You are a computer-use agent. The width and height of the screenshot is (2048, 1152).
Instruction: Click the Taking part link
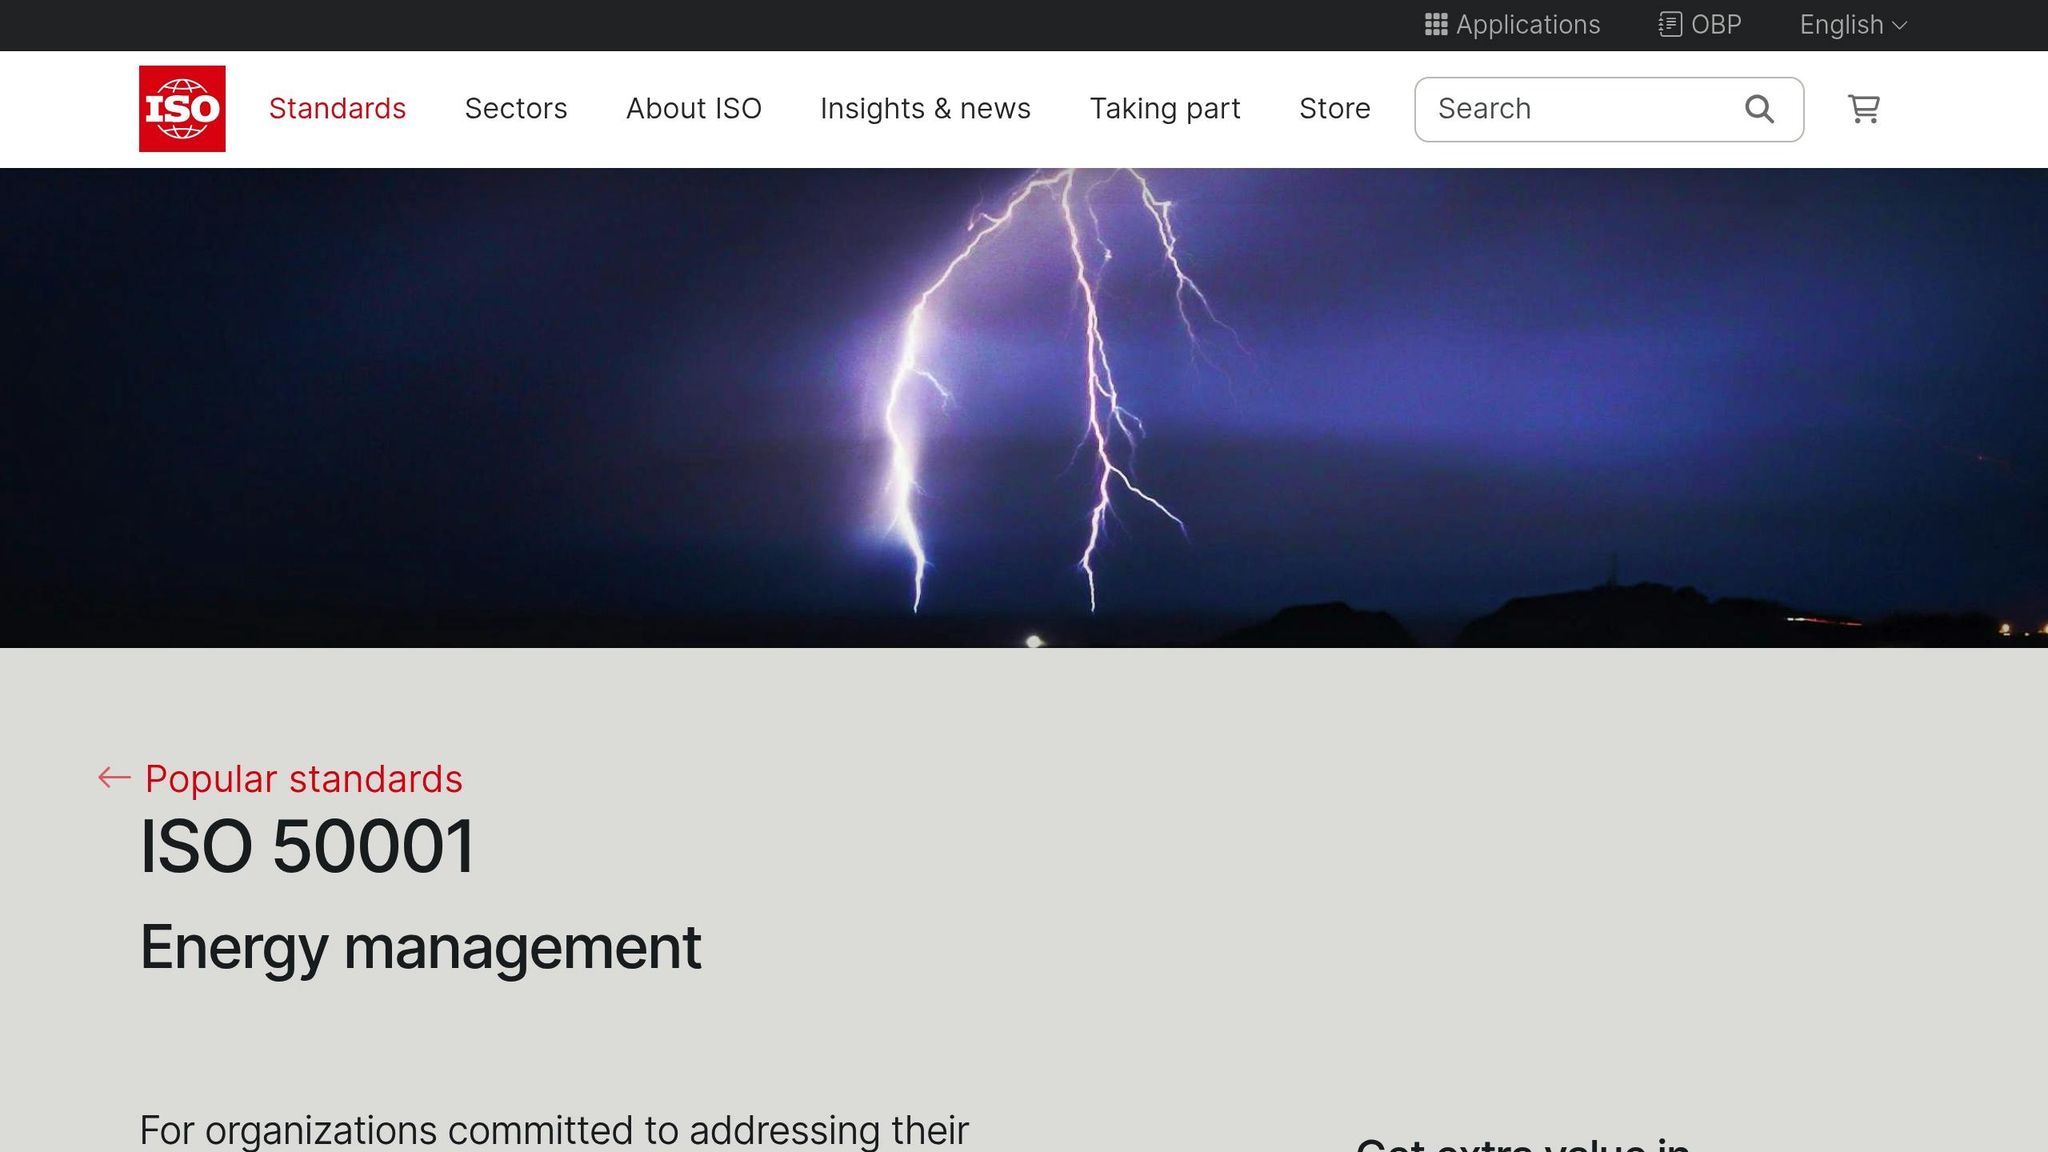(1165, 108)
